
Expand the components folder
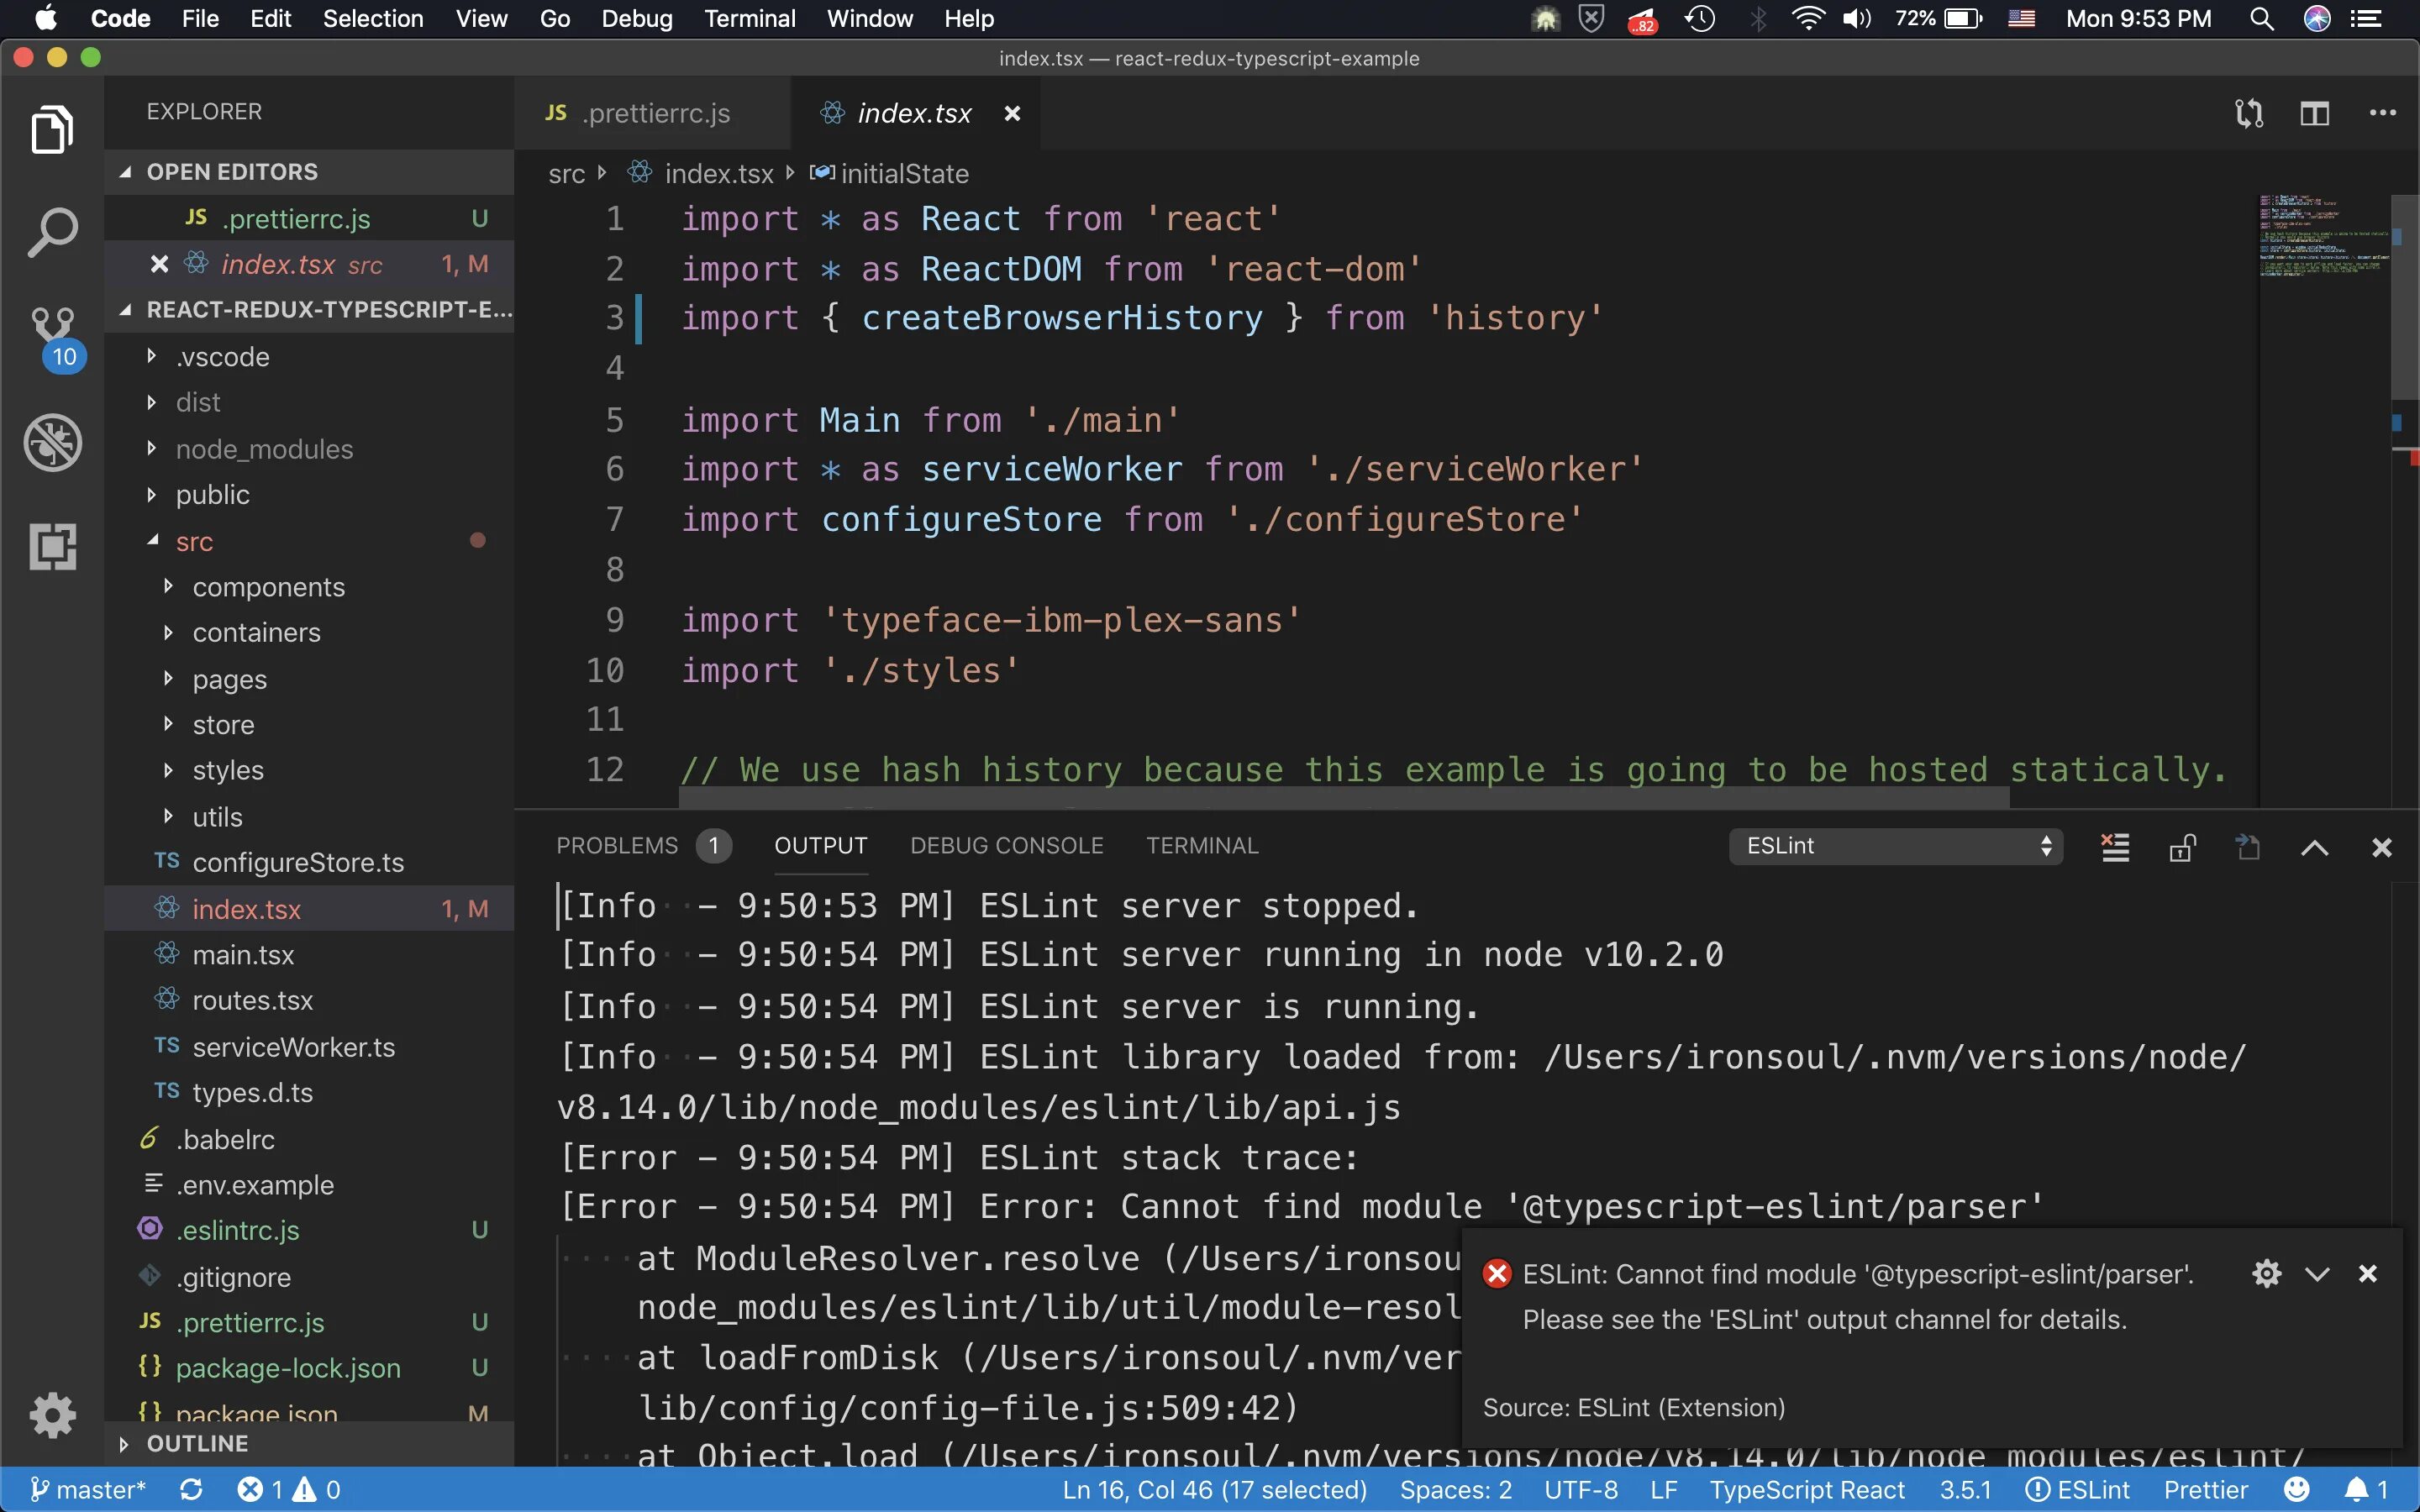coord(268,587)
